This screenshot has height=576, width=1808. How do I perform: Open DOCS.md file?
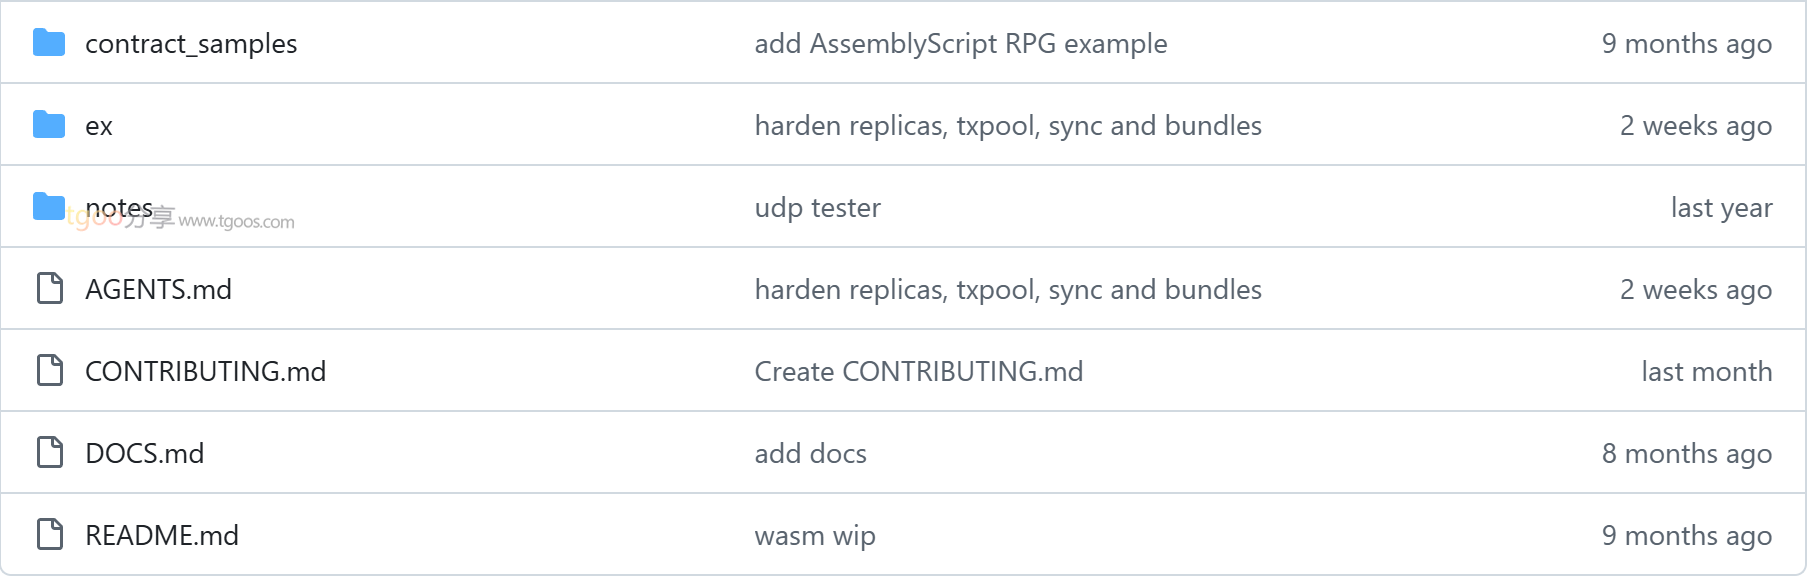pyautogui.click(x=144, y=453)
